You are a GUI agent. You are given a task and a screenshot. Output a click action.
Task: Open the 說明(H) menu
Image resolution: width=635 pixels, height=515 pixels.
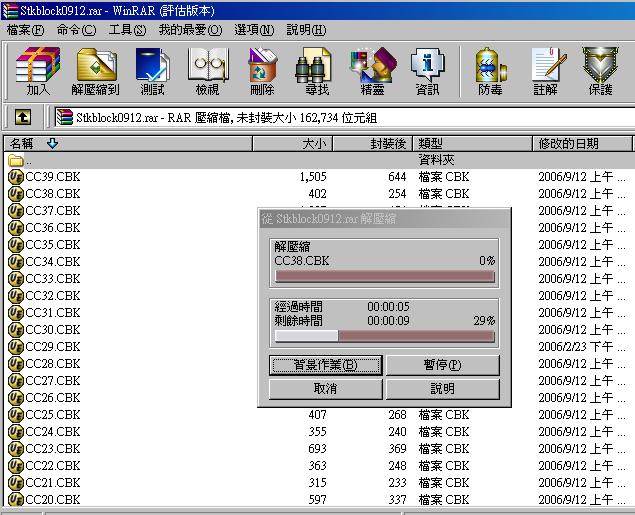(306, 30)
